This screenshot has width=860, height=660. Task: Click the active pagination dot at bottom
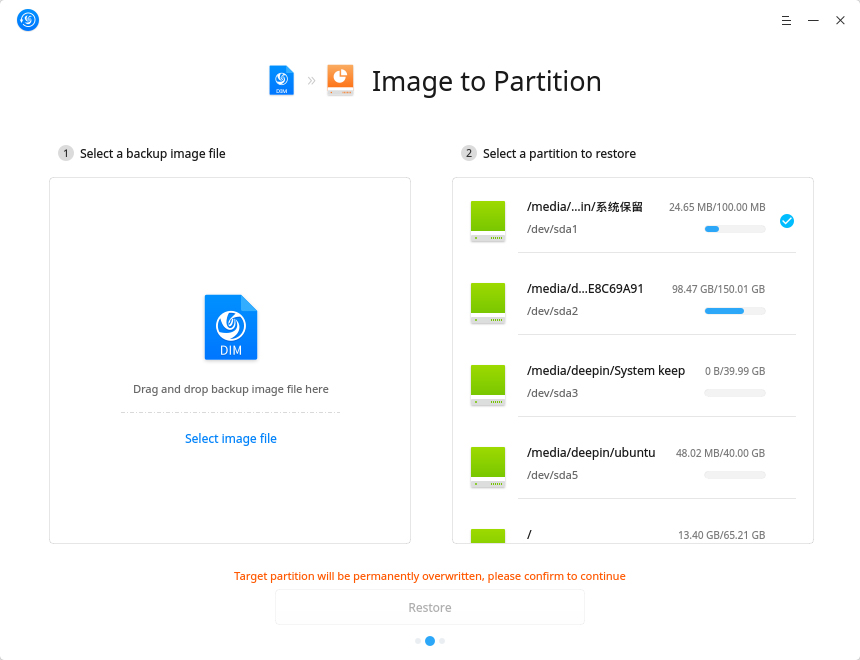click(x=430, y=641)
